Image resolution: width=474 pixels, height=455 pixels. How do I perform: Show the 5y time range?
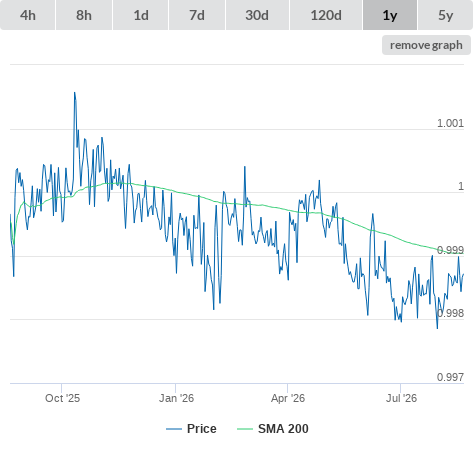[x=445, y=15]
